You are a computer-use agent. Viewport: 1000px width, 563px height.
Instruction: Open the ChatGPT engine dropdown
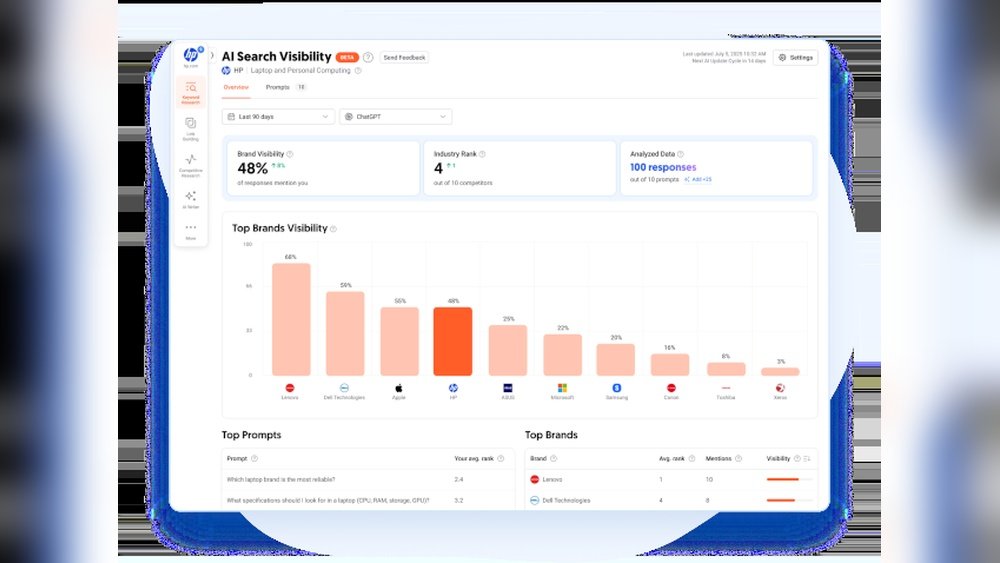[395, 117]
